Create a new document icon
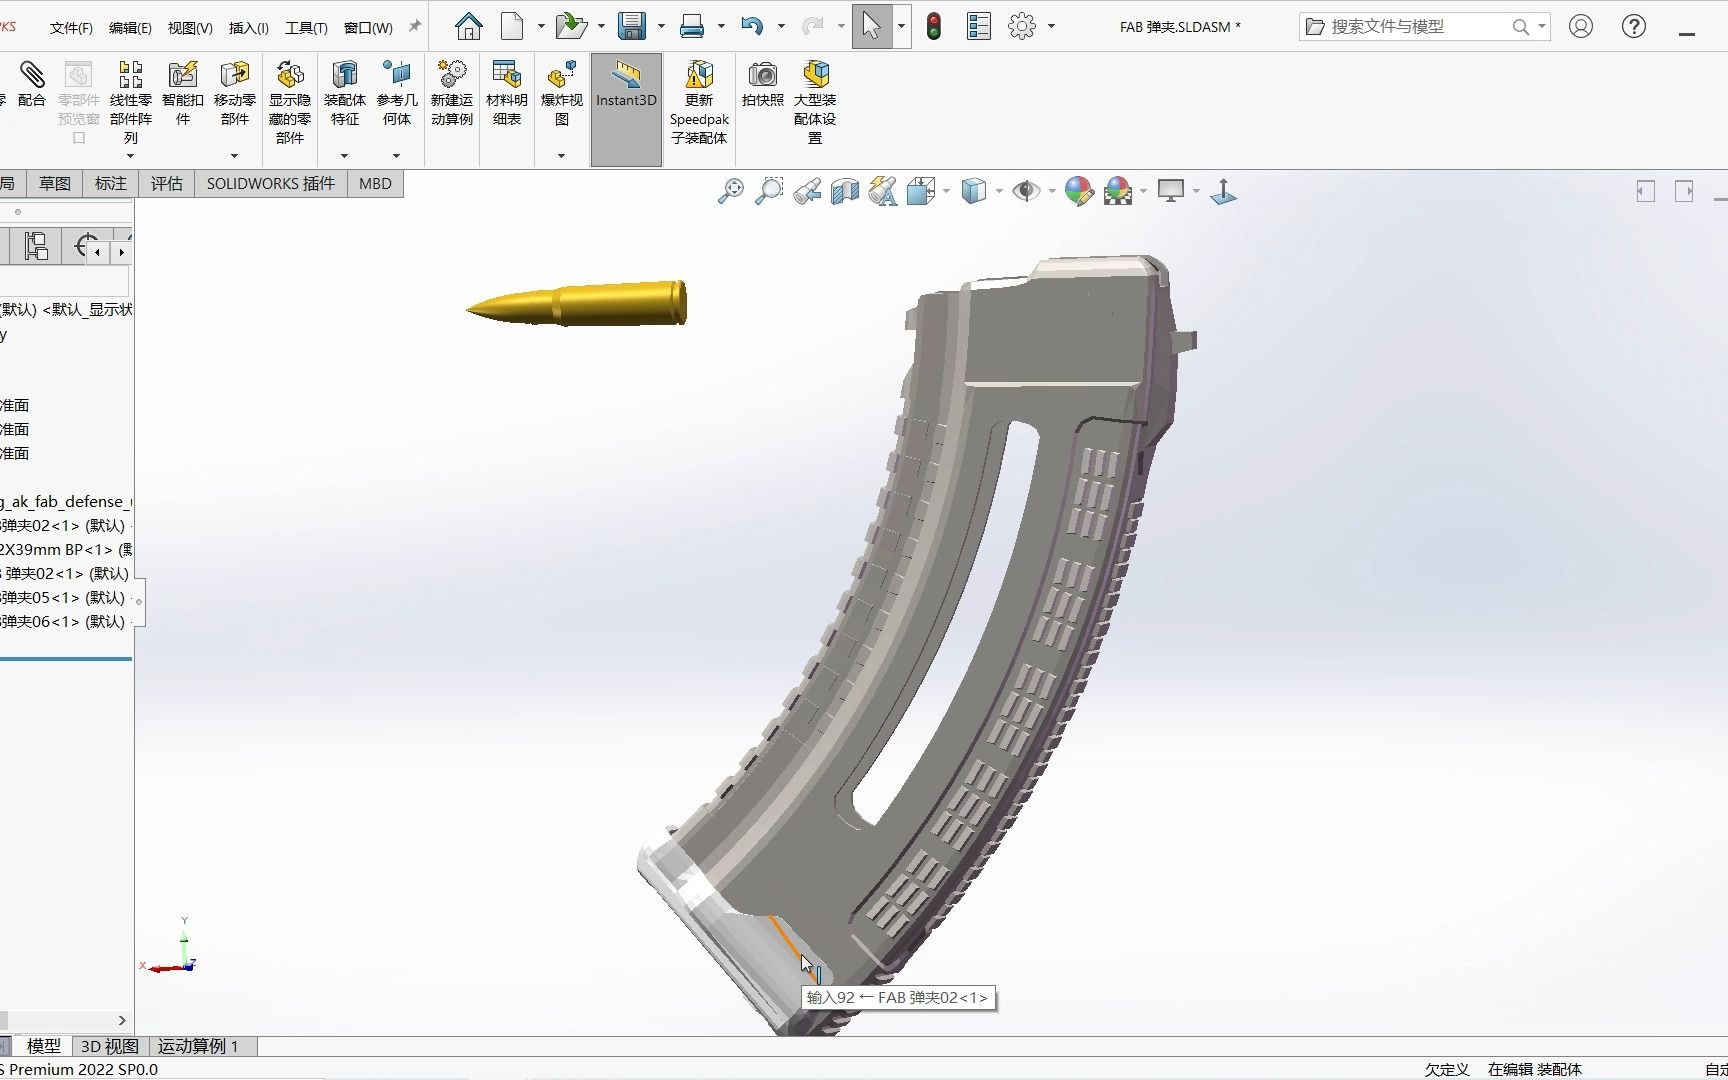Screen dimensions: 1728x1080 pos(512,26)
